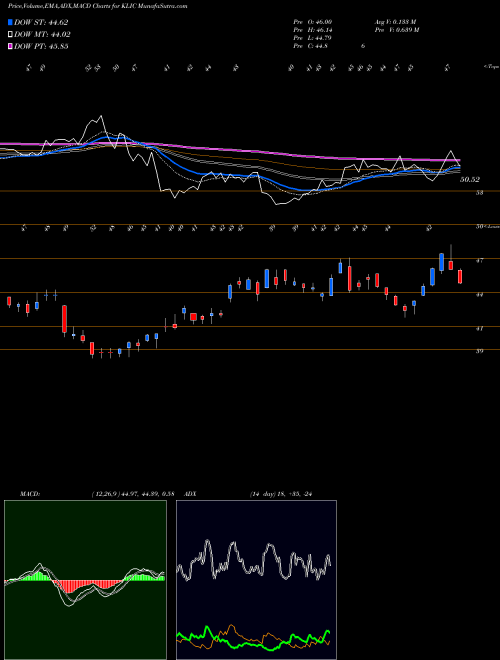This screenshot has width=500, height=660.
Task: Click the 39 axis label on candlestick chart
Action: click(479, 351)
